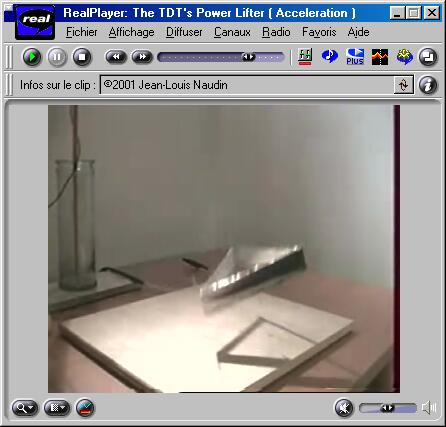446x427 pixels.
Task: Rewind the clip
Action: [x=116, y=57]
